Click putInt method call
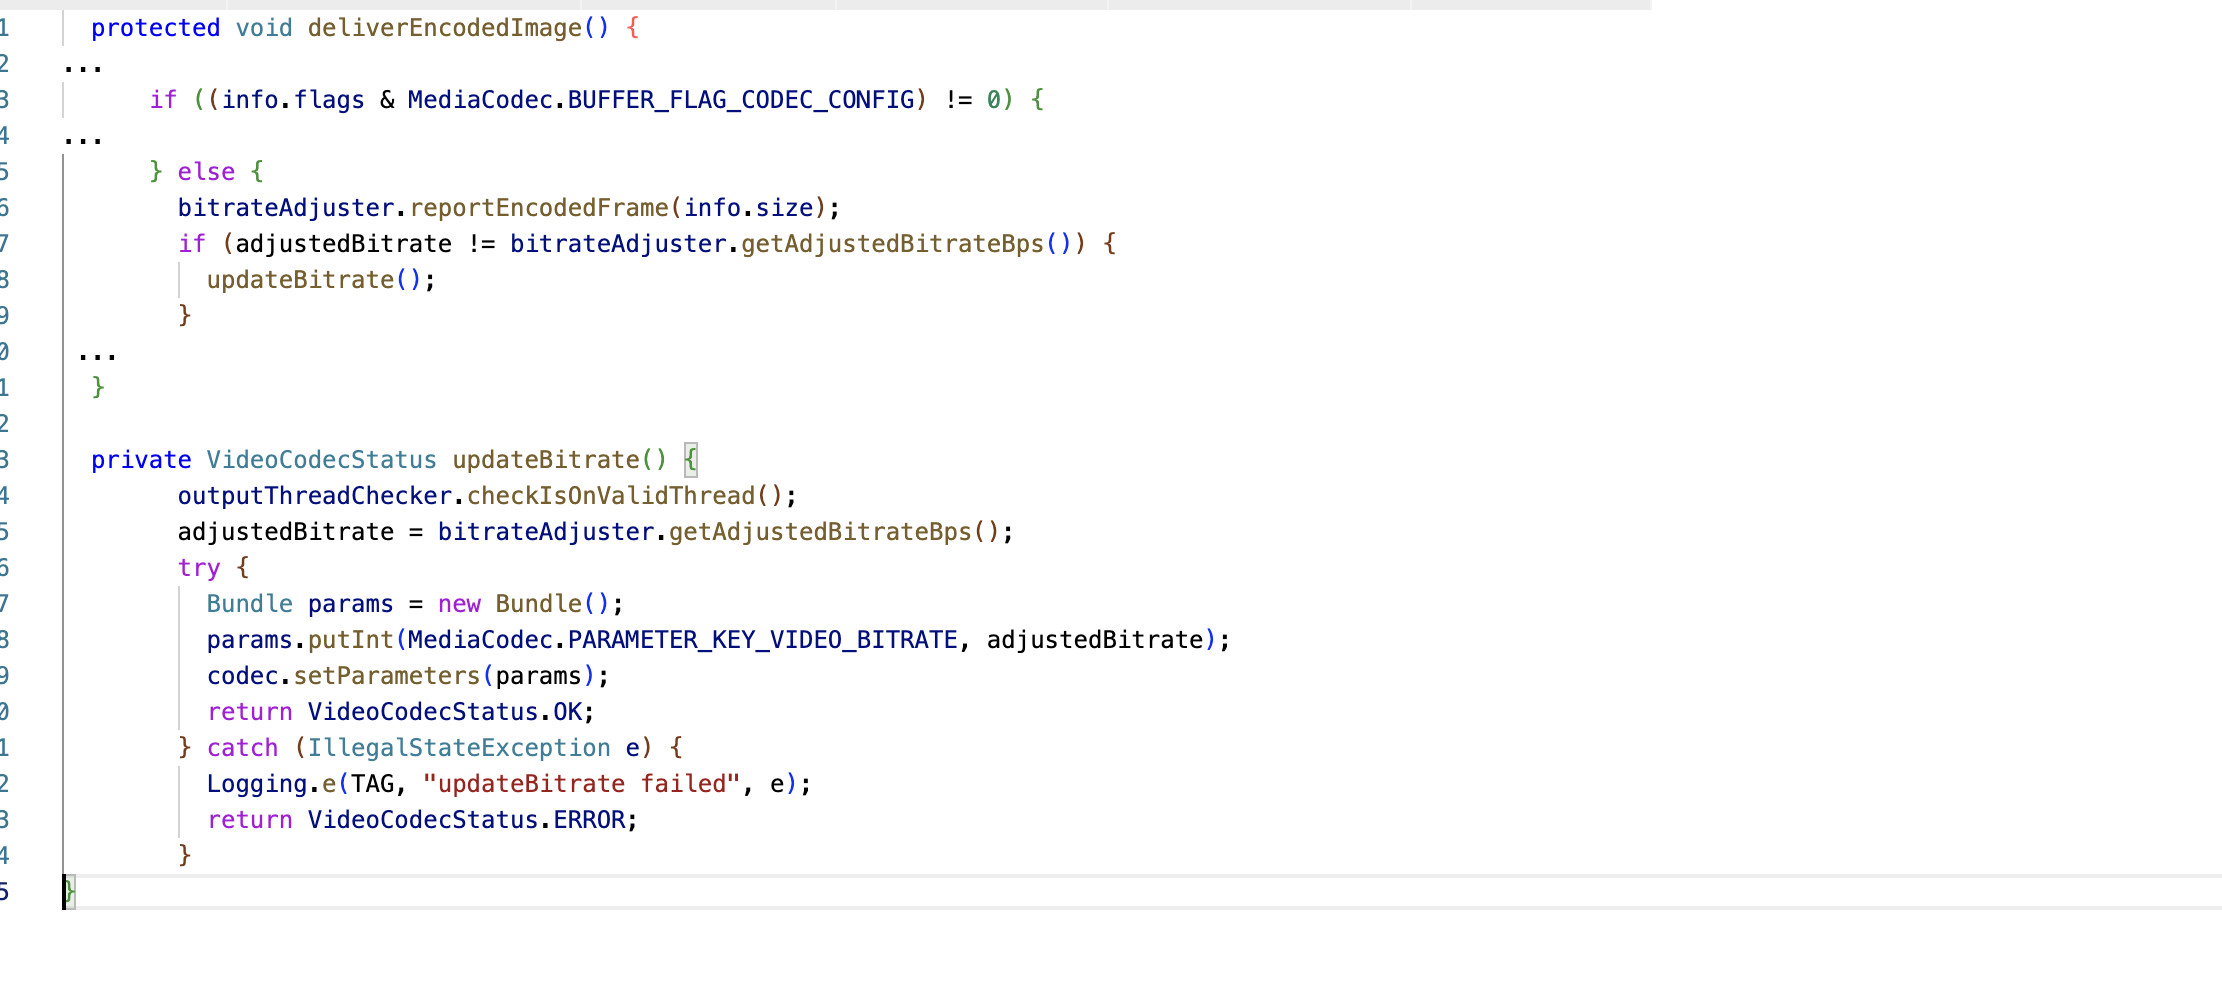Image resolution: width=2222 pixels, height=992 pixels. [x=351, y=640]
